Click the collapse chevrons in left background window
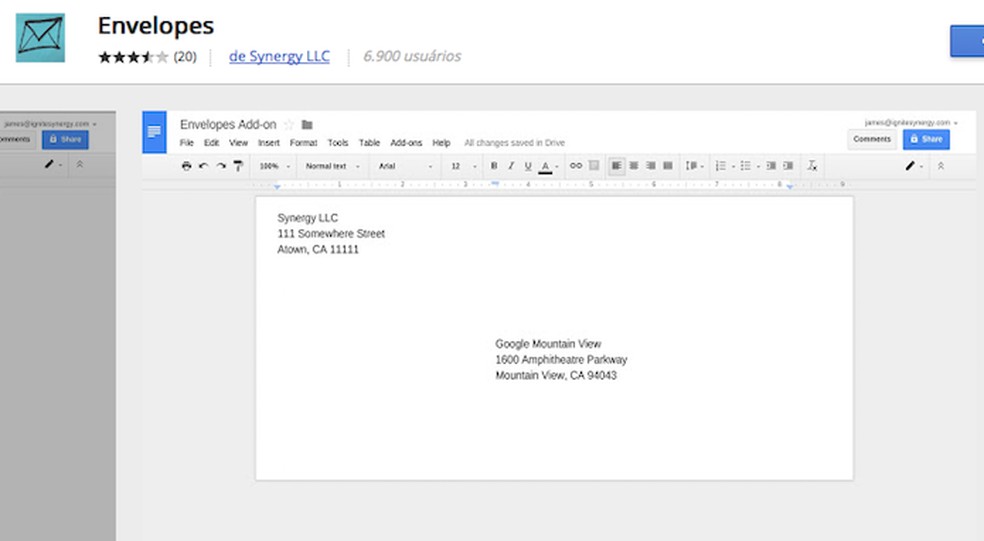Viewport: 984px width, 541px height. [x=80, y=164]
